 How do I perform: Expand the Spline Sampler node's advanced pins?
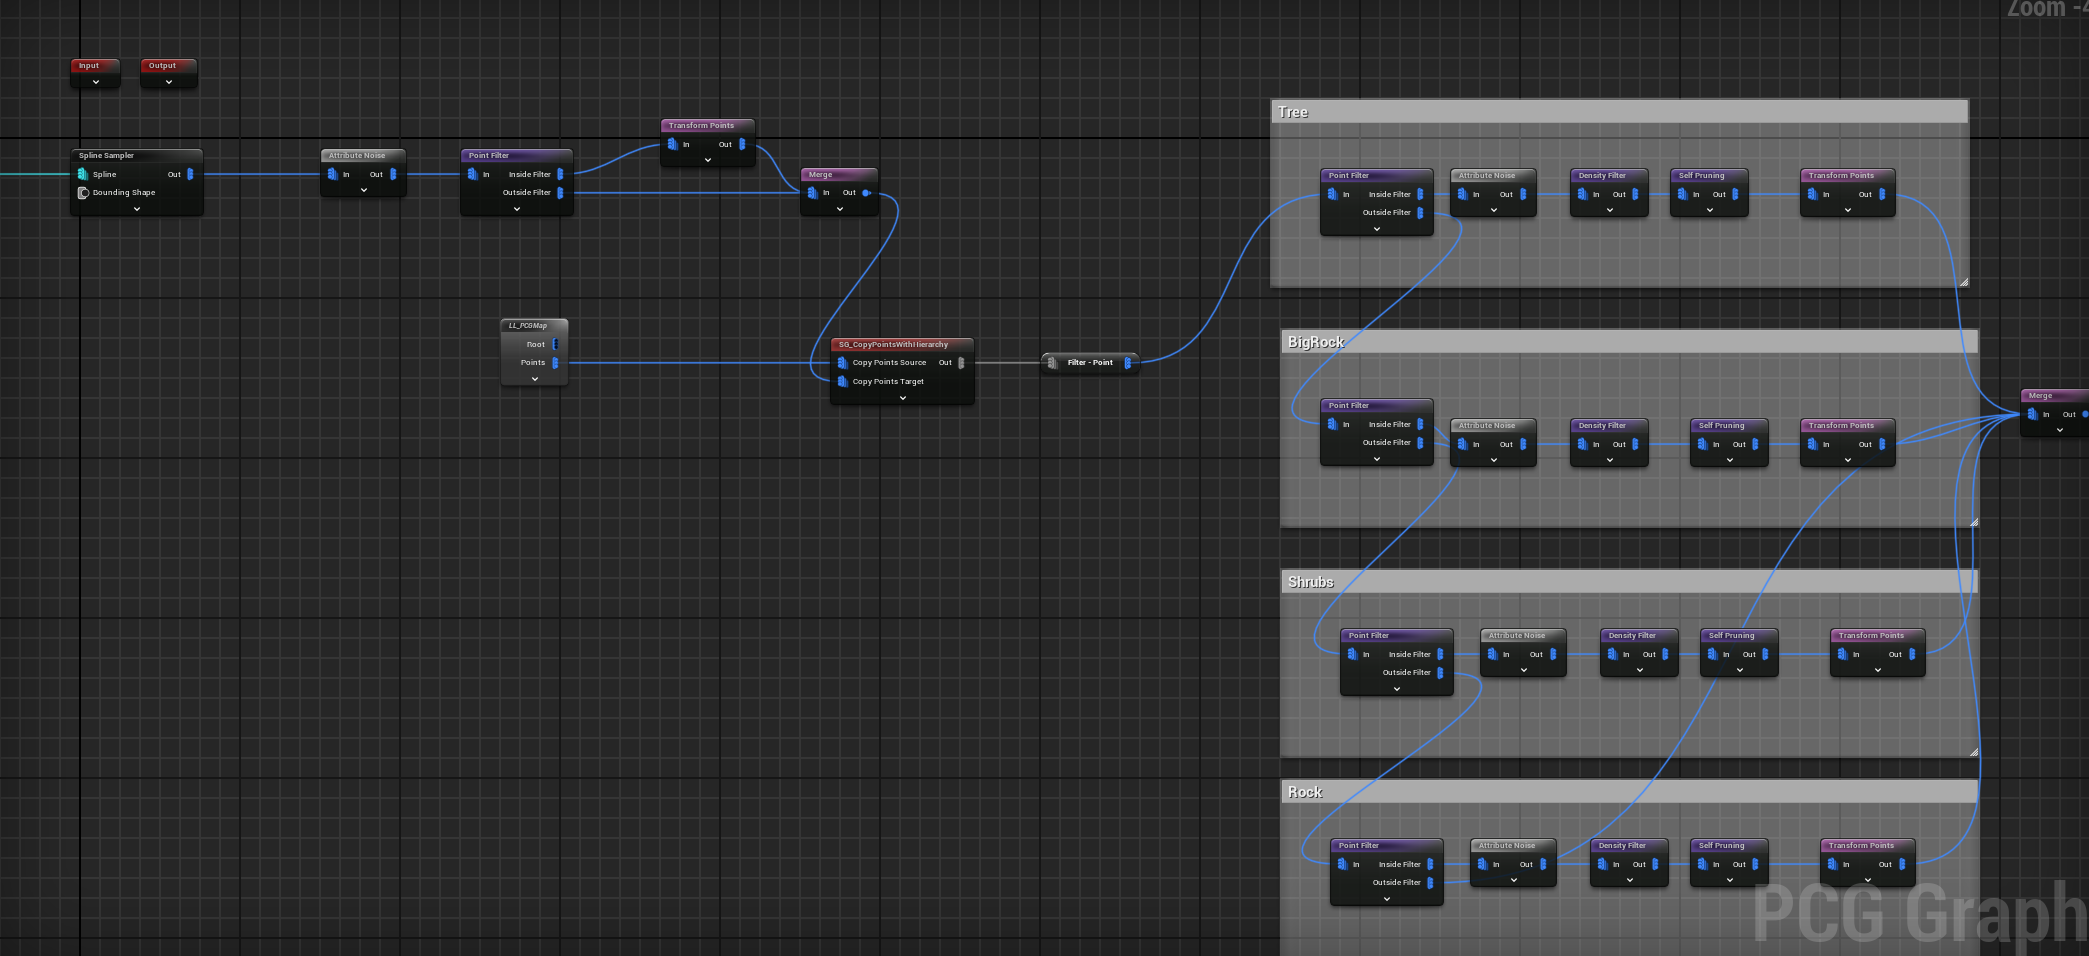pos(137,209)
